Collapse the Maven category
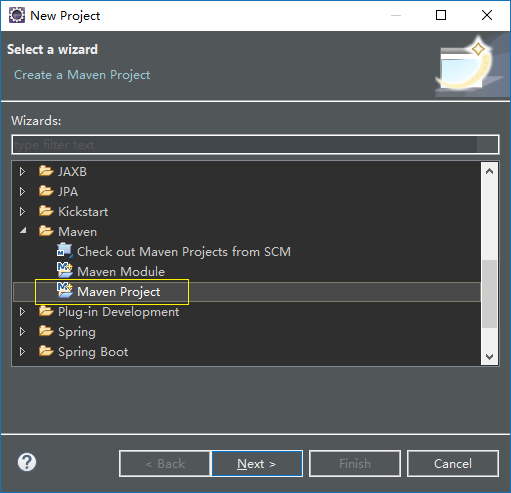The image size is (511, 493). [x=23, y=231]
